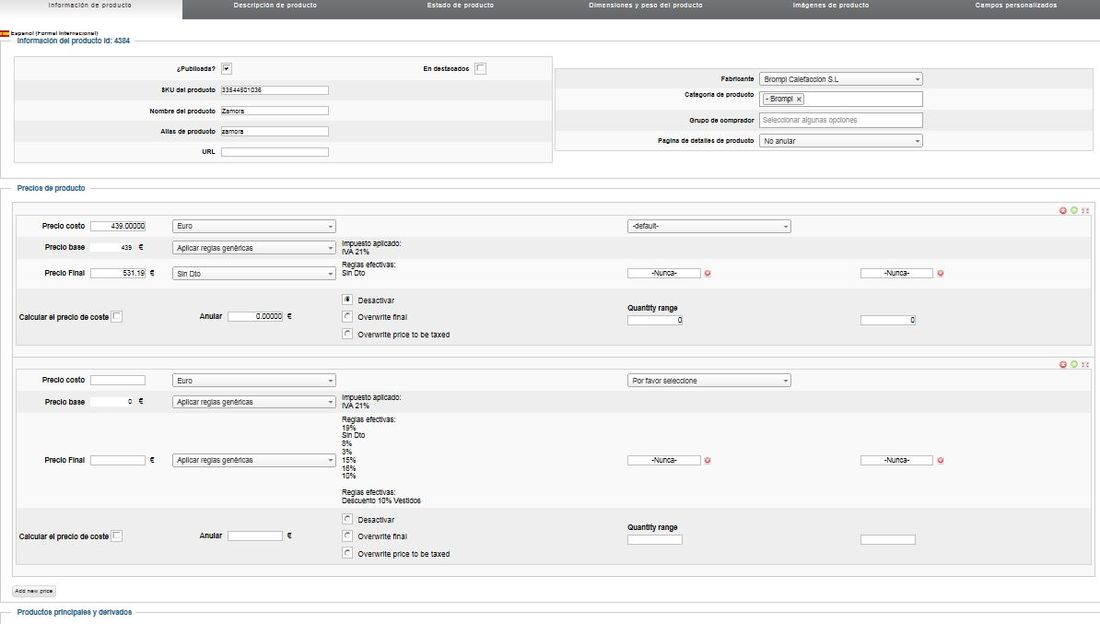Open Dimensiones y peso del producto tab
This screenshot has height=624, width=1100.
(645, 6)
